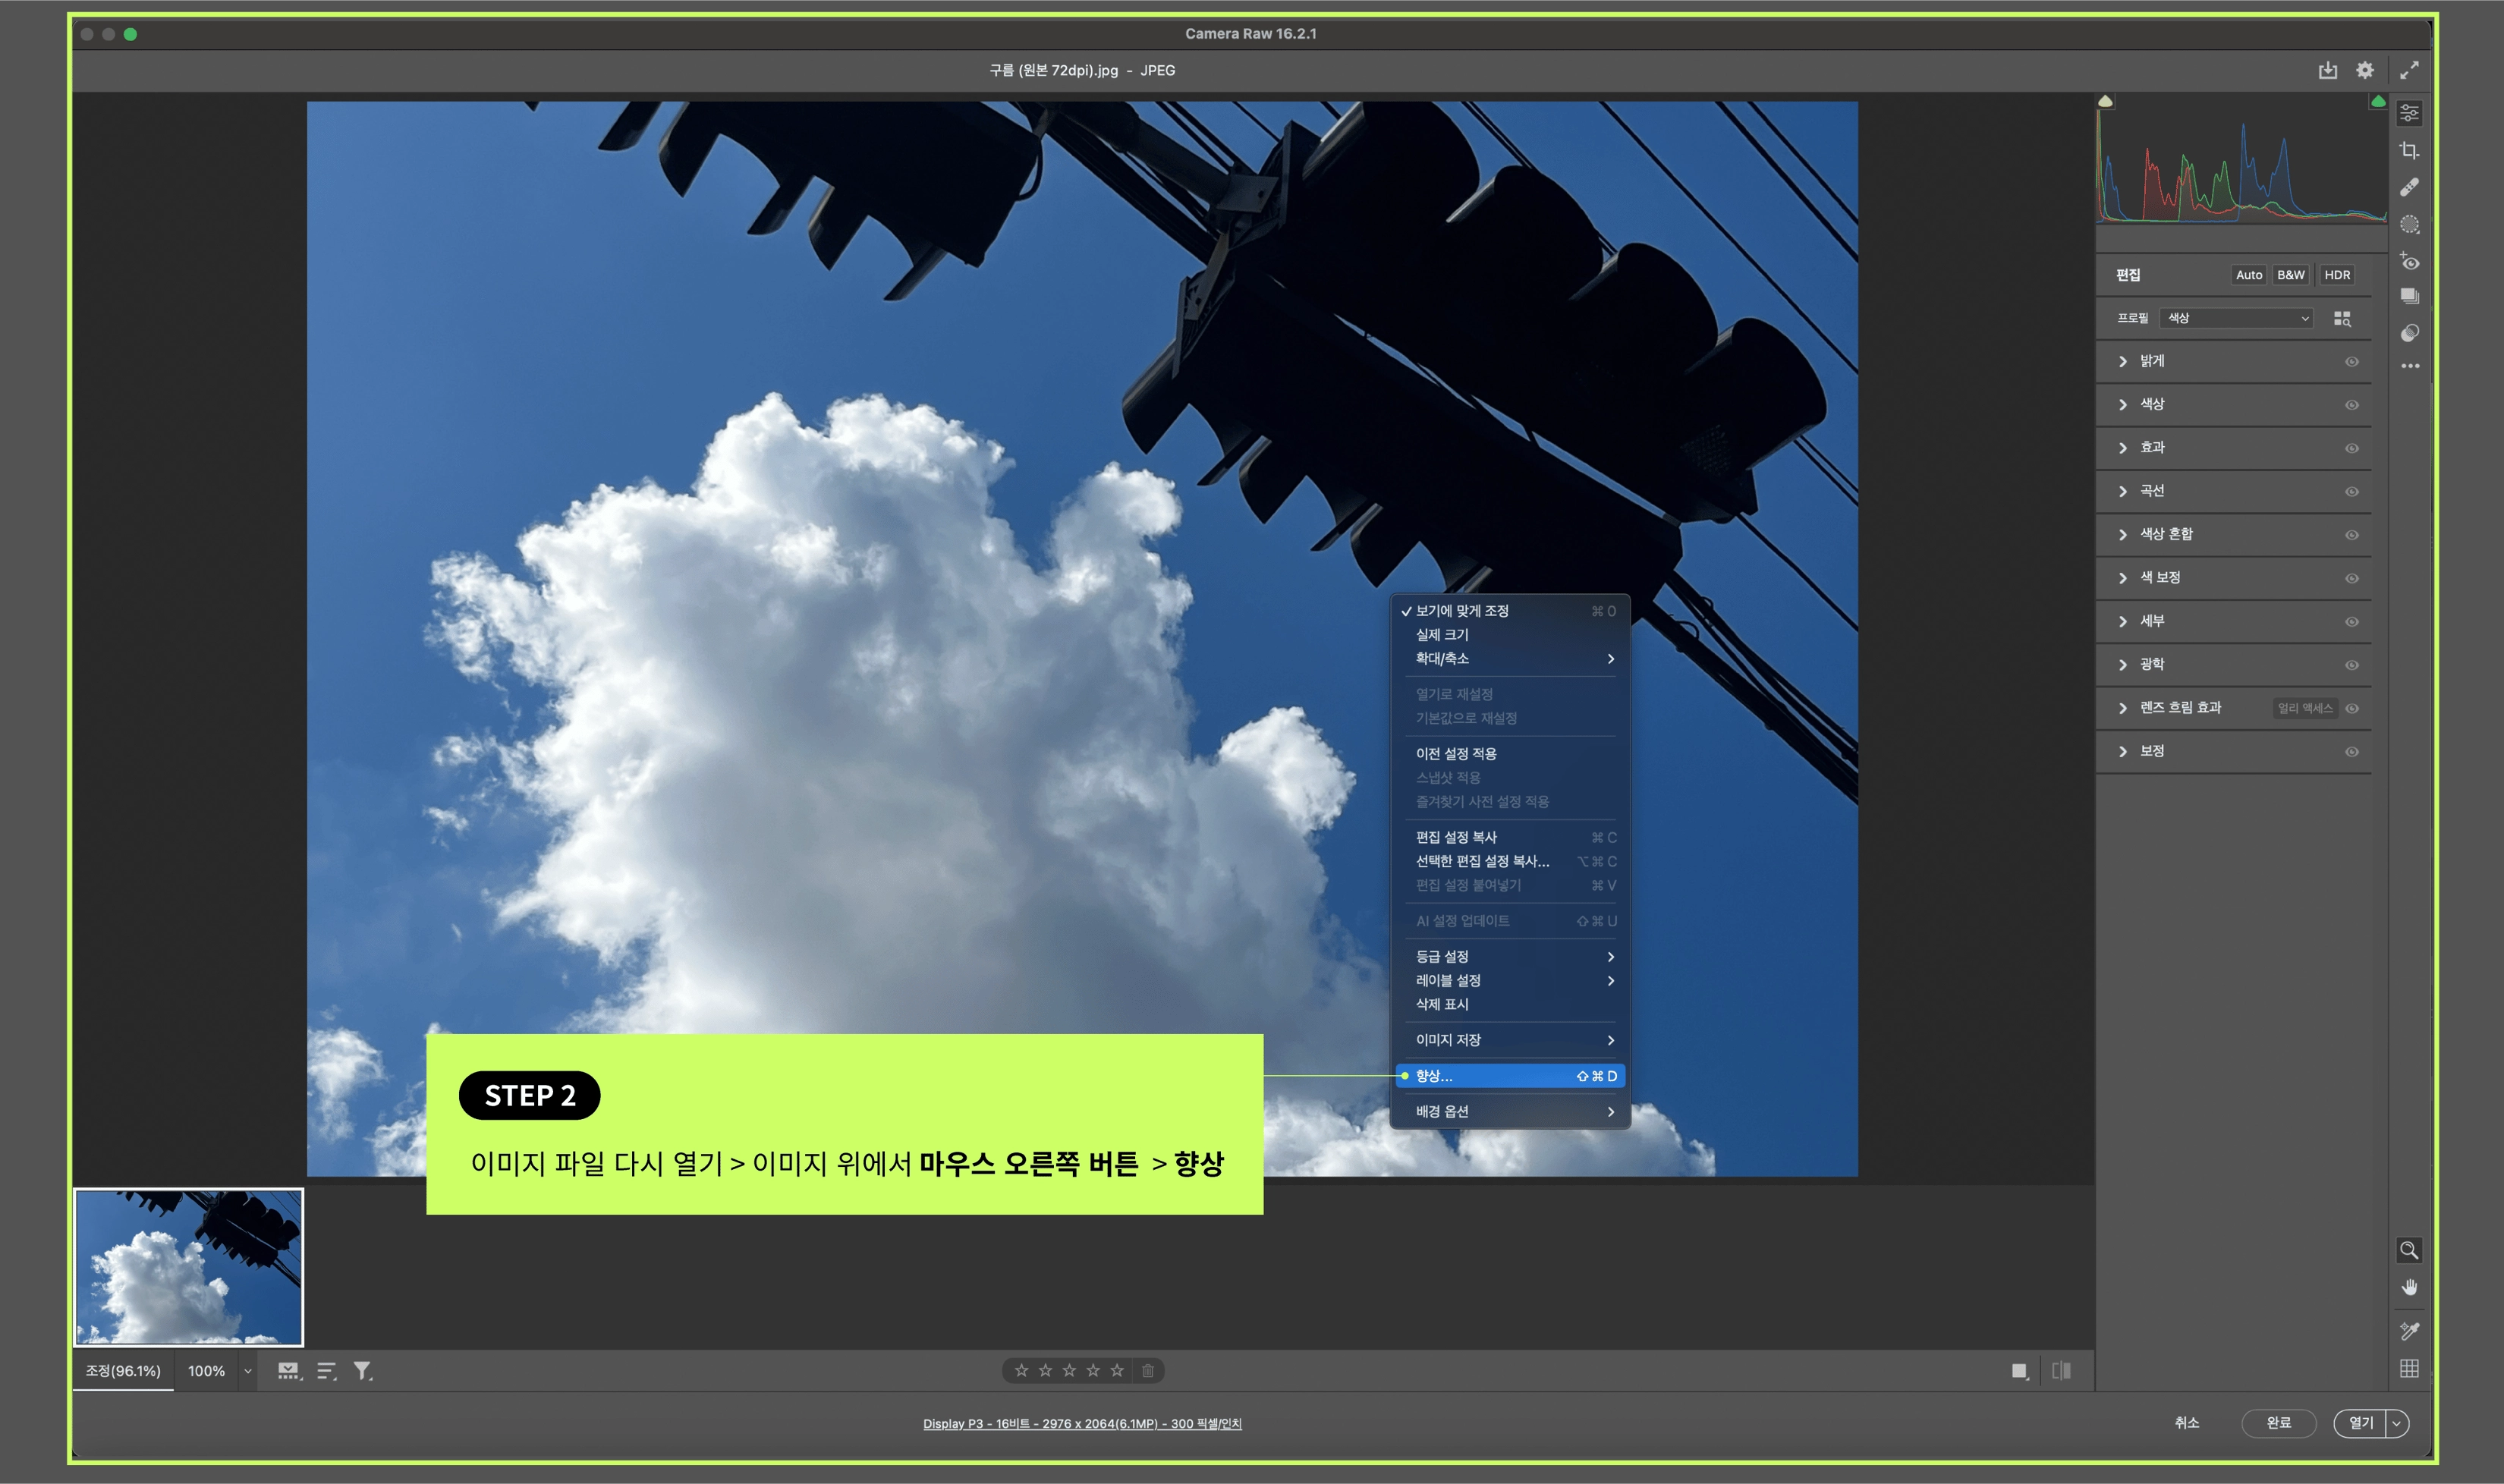This screenshot has width=2504, height=1484.
Task: Open the Masking tool
Action: (2409, 225)
